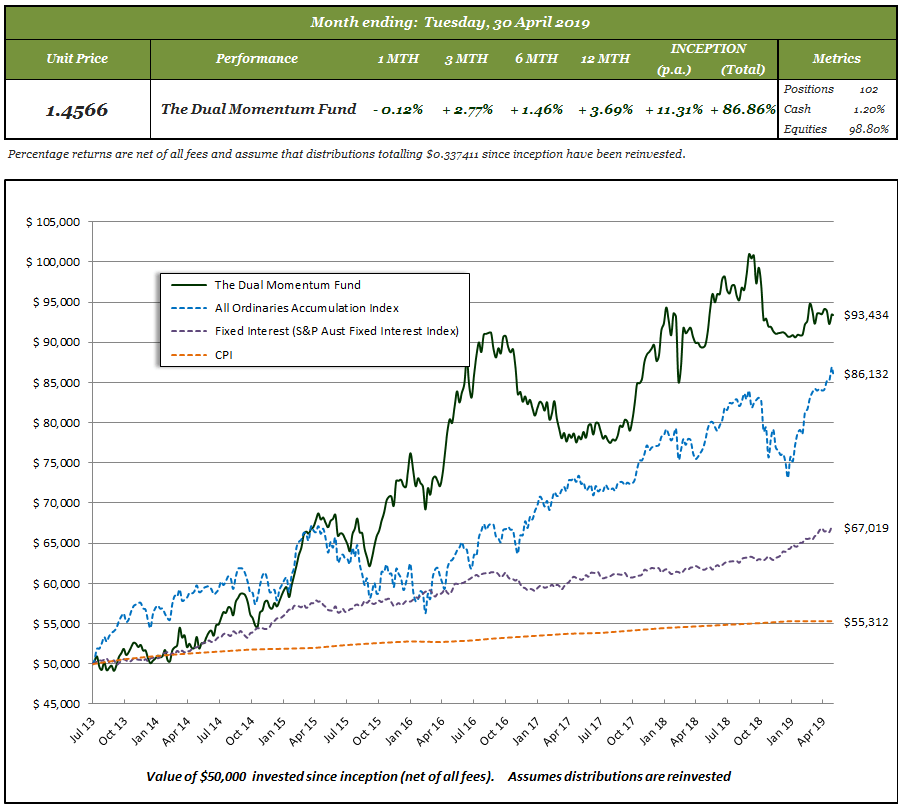The image size is (898, 808).
Task: Click the 12 MTH column header
Action: pyautogui.click(x=604, y=58)
